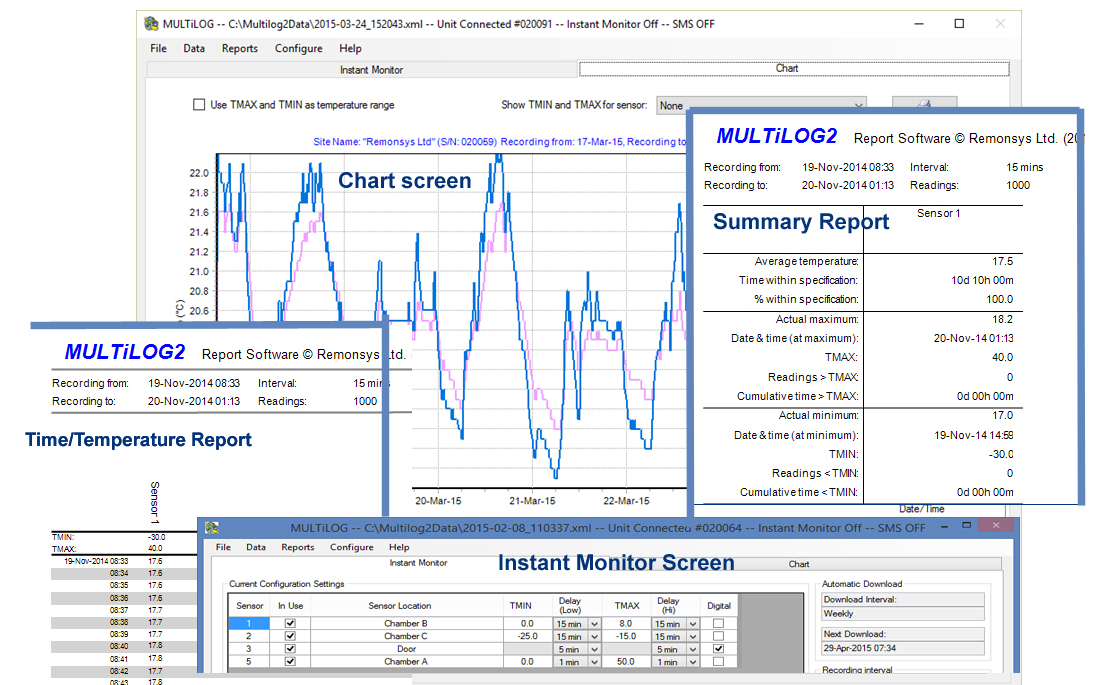This screenshot has height=685, width=1108.
Task: Click Sensor Location cell 'Door'
Action: [406, 648]
